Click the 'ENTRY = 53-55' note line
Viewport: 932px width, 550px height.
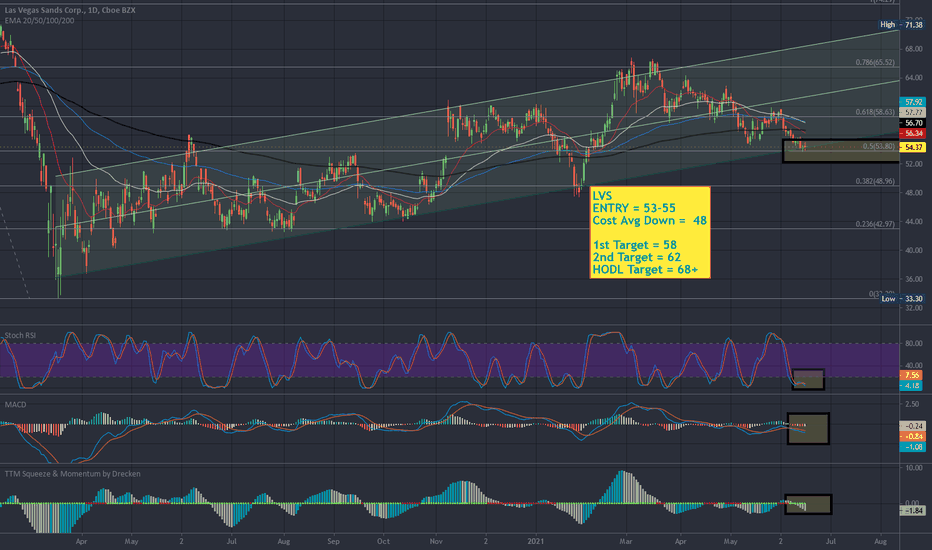click(x=634, y=208)
